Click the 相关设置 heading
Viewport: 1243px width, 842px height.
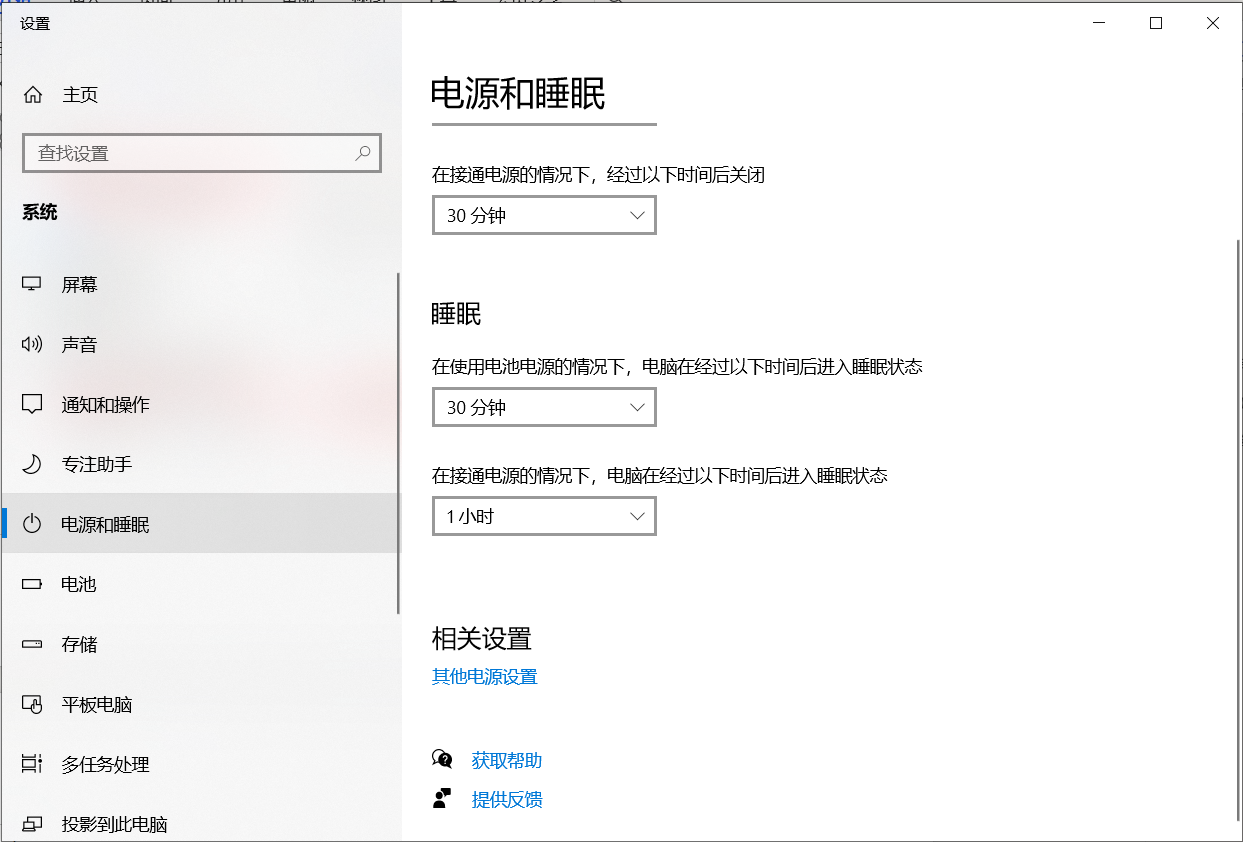481,638
